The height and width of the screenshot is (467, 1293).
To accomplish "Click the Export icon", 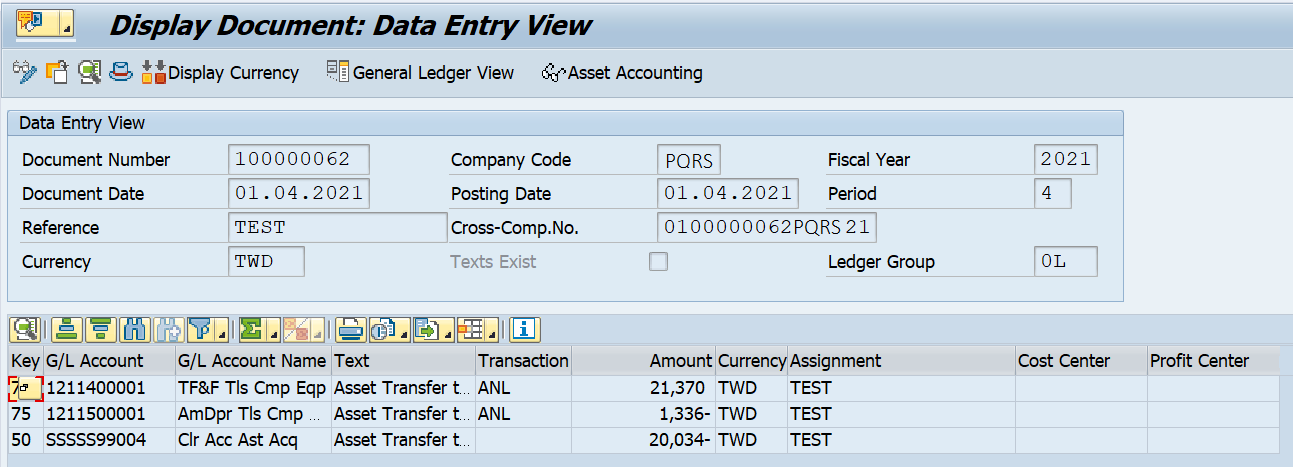I will (429, 328).
